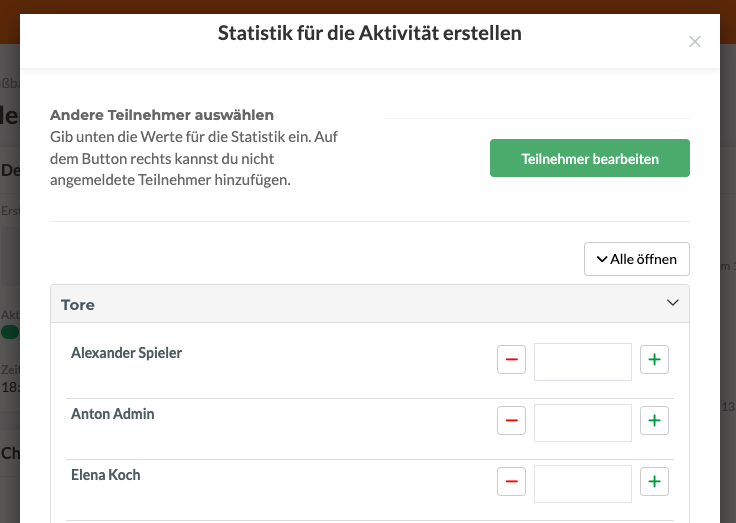
Task: Click the Tore panel header title
Action: (78, 304)
